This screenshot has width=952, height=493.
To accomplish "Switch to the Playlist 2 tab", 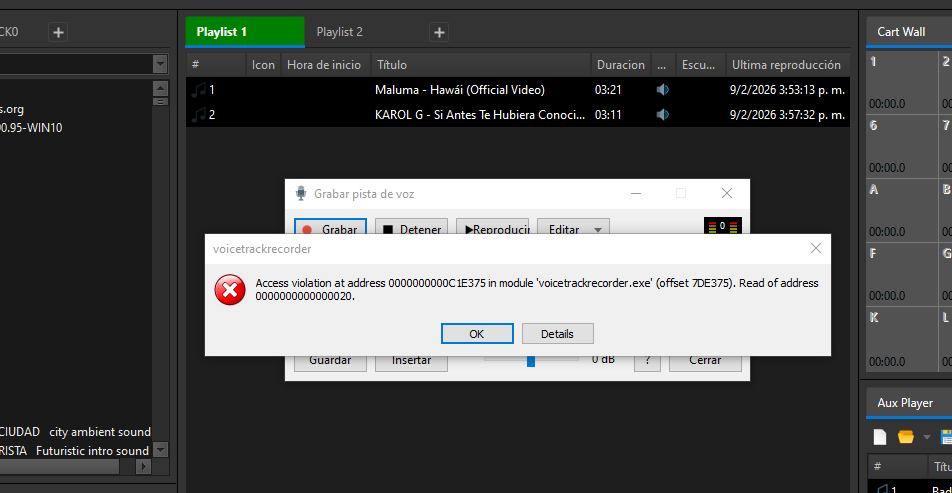I will (x=340, y=32).
